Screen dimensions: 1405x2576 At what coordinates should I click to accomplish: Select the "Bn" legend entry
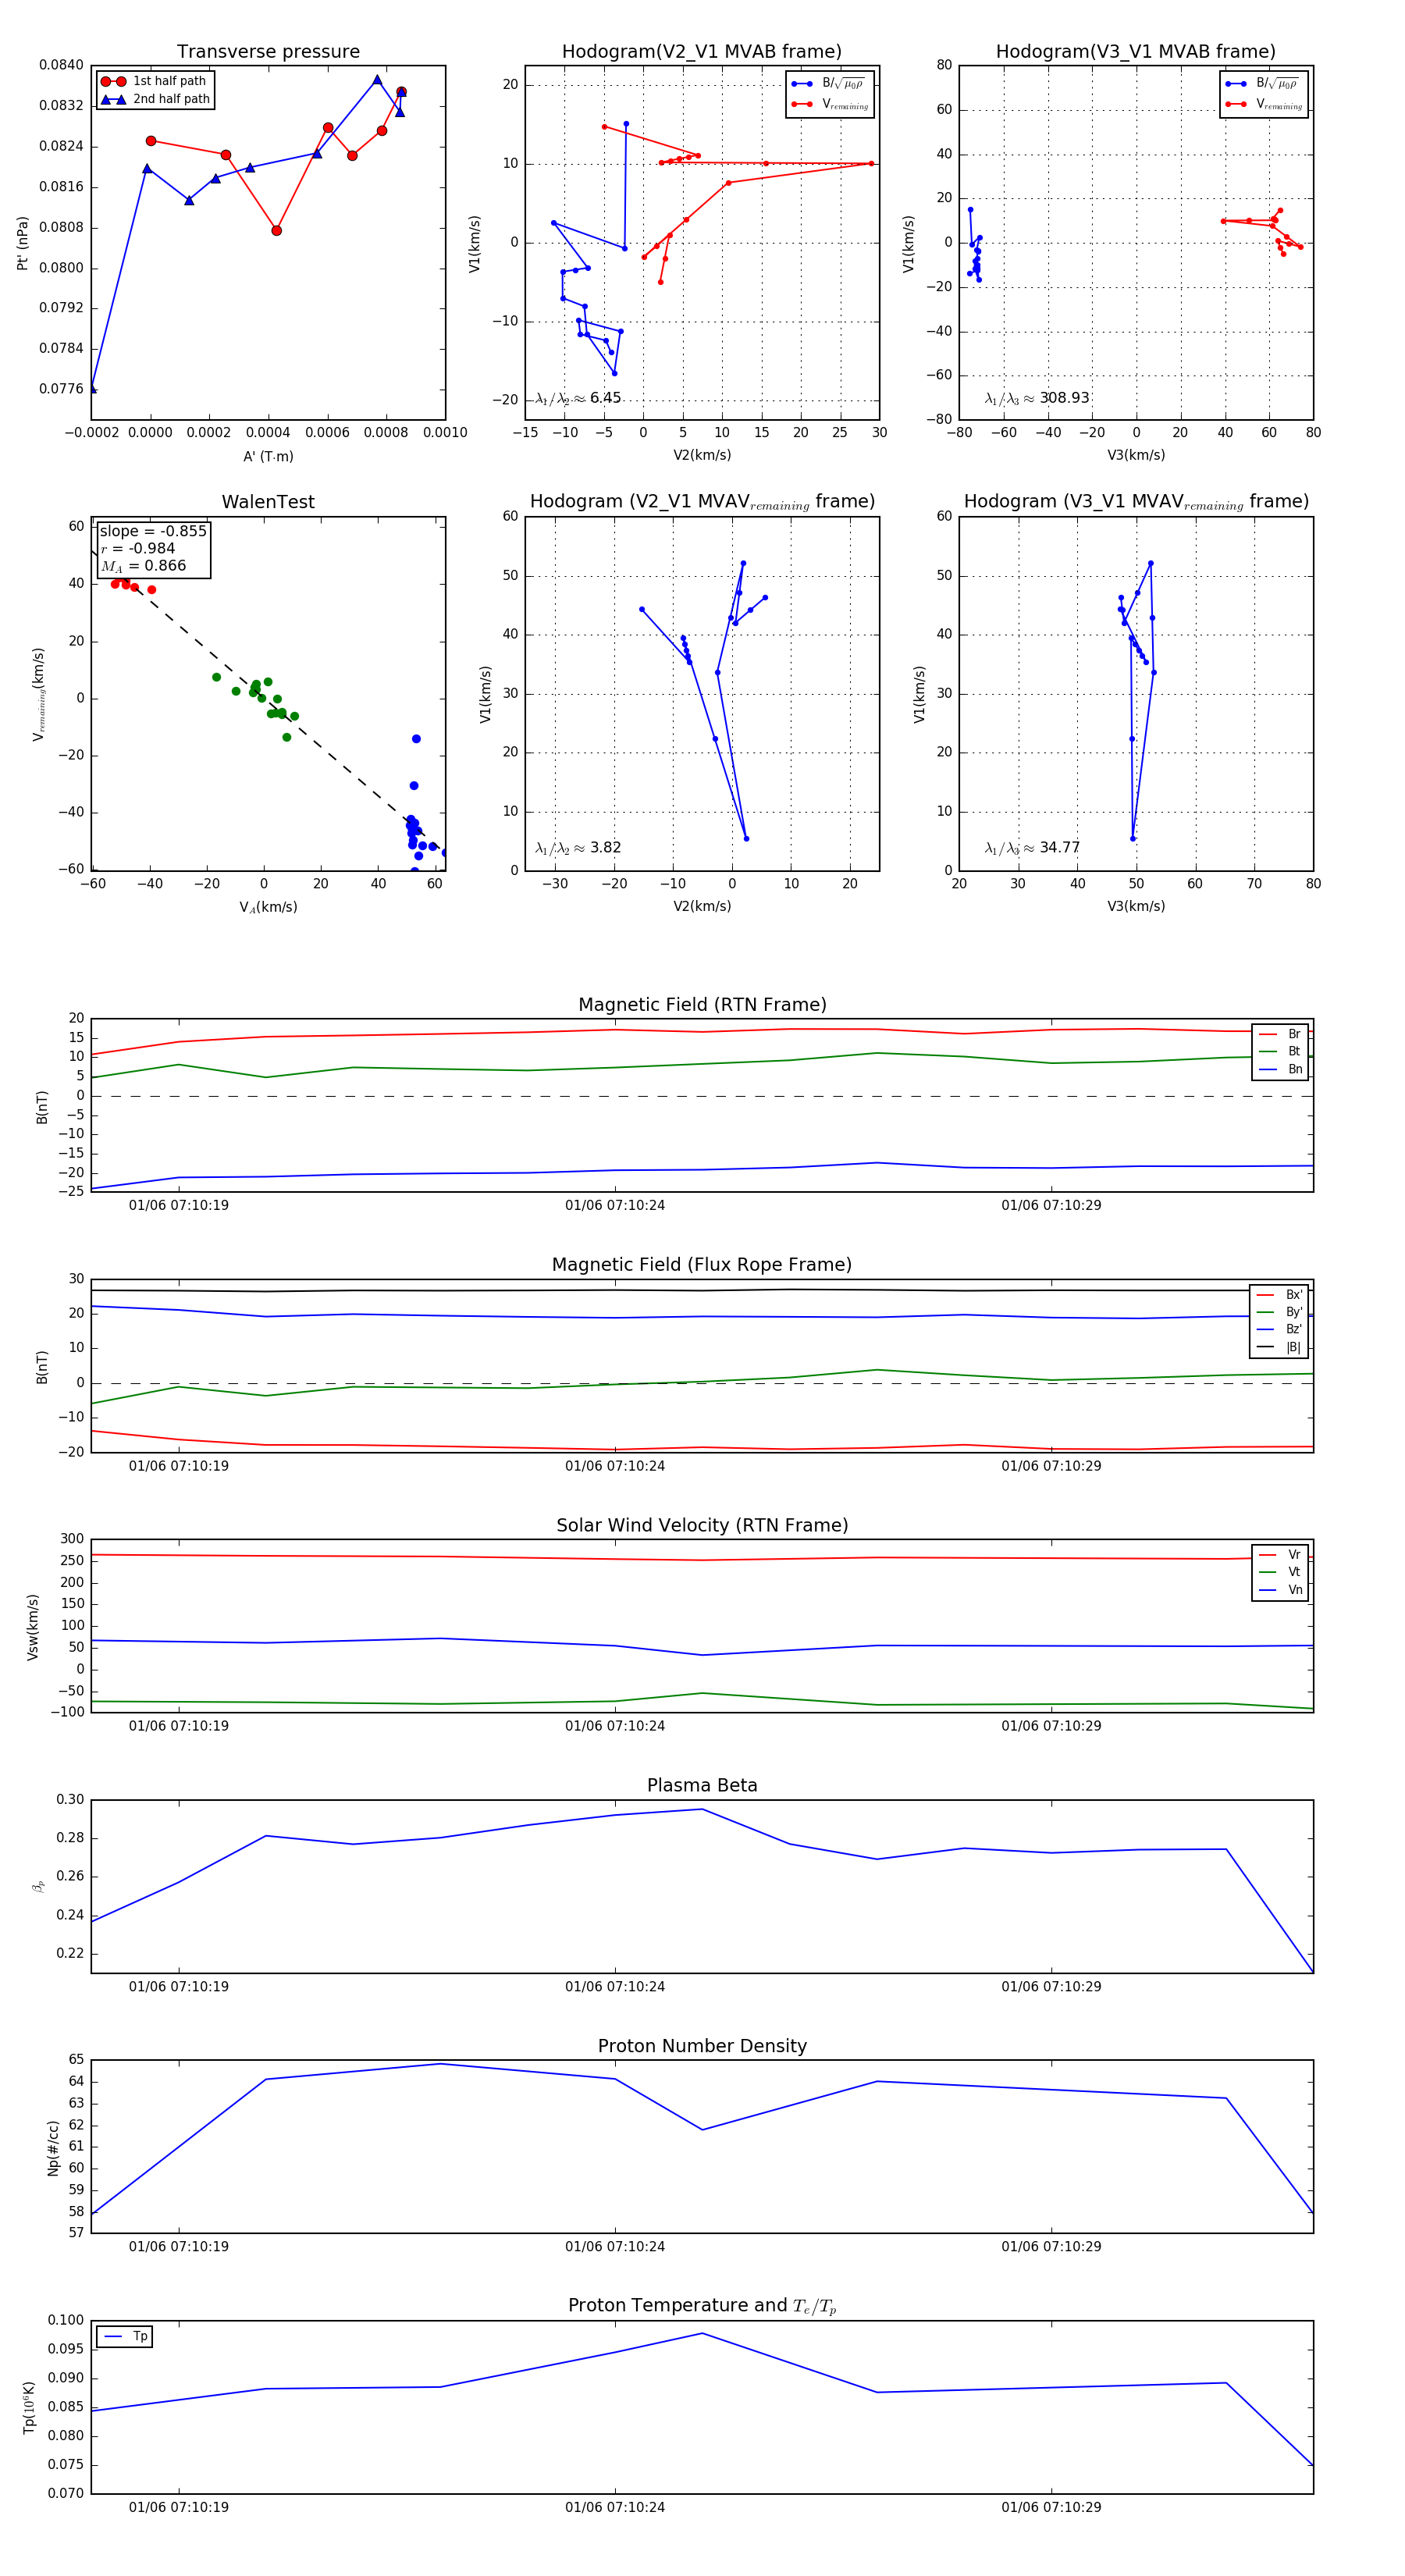(x=1281, y=1070)
